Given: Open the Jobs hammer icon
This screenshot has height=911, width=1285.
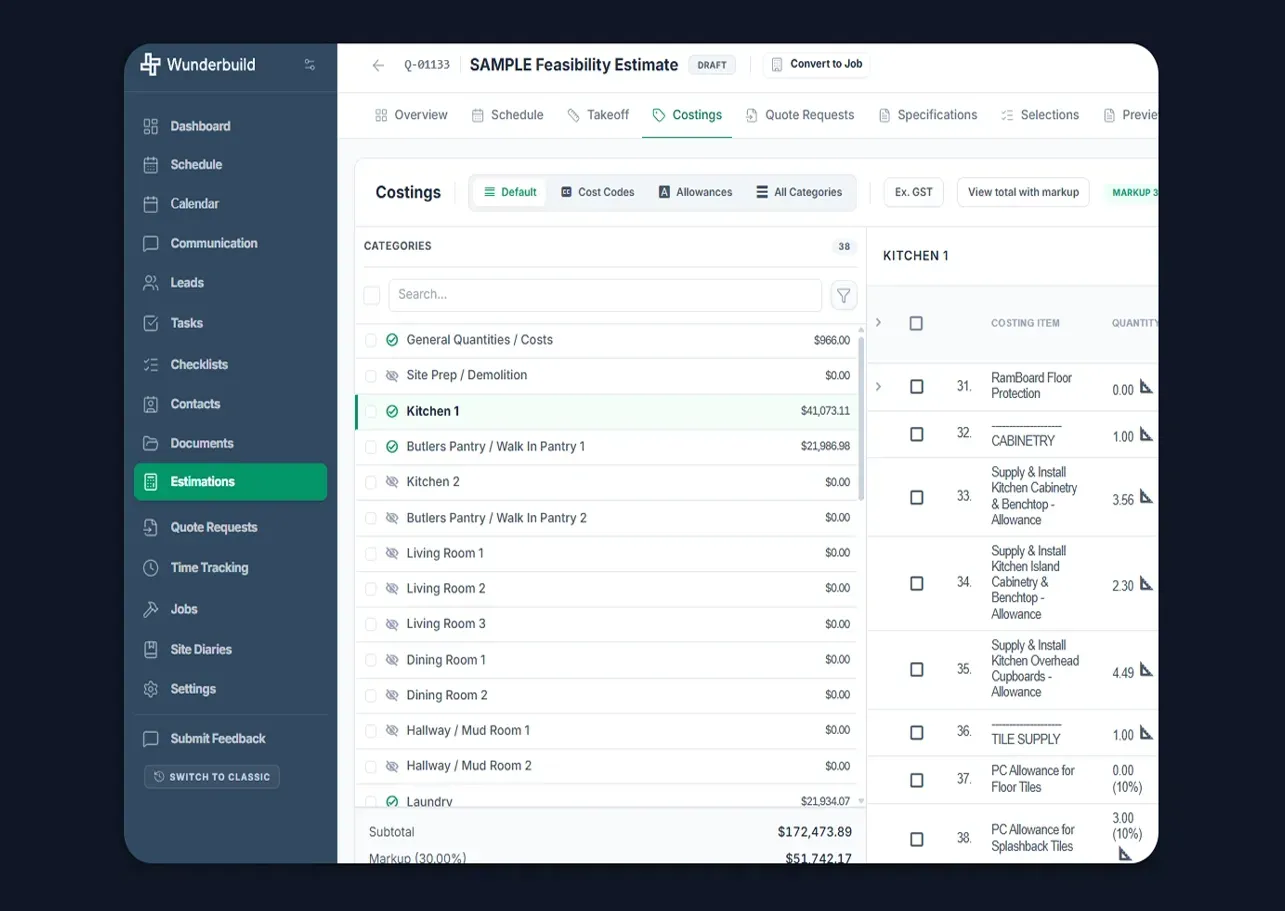Looking at the screenshot, I should point(151,609).
